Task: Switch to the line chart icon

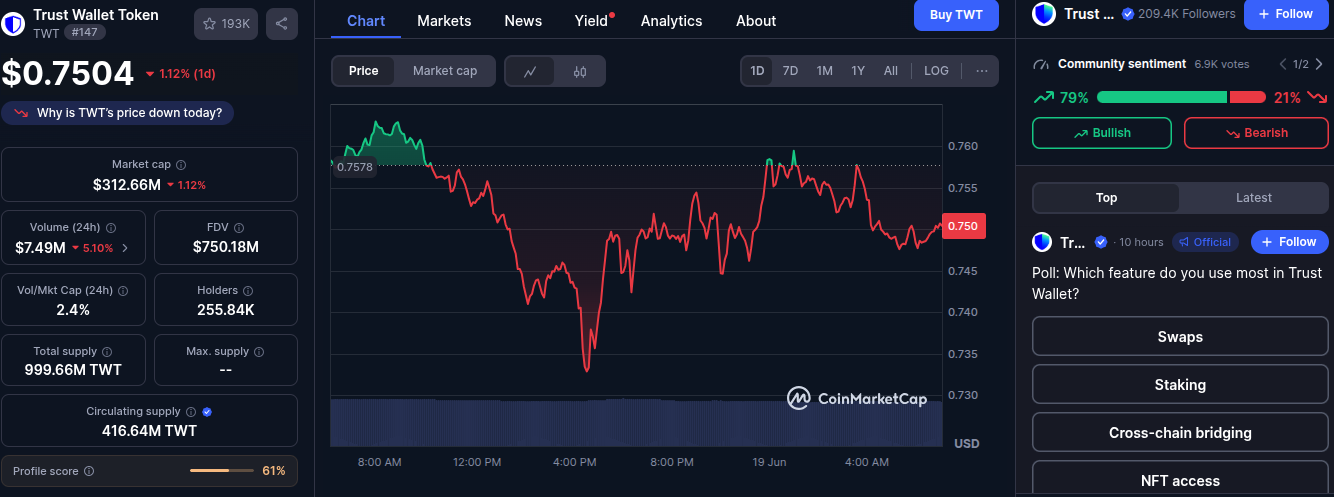Action: click(x=531, y=71)
